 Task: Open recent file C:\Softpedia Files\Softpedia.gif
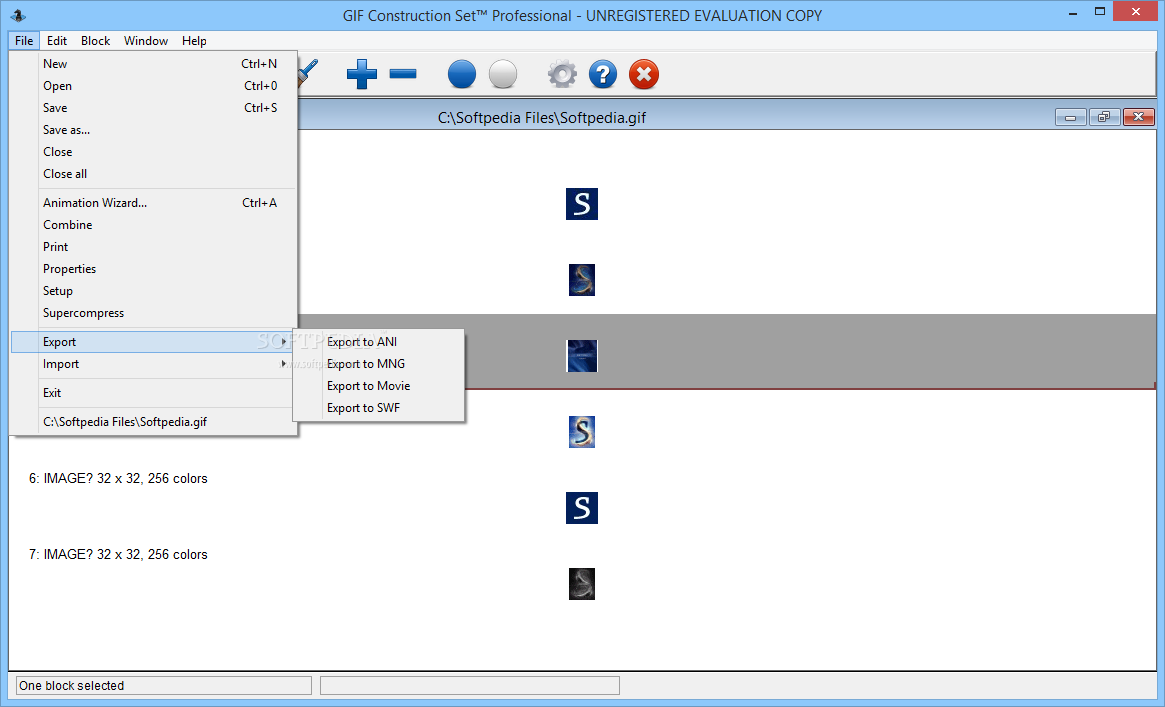point(154,422)
